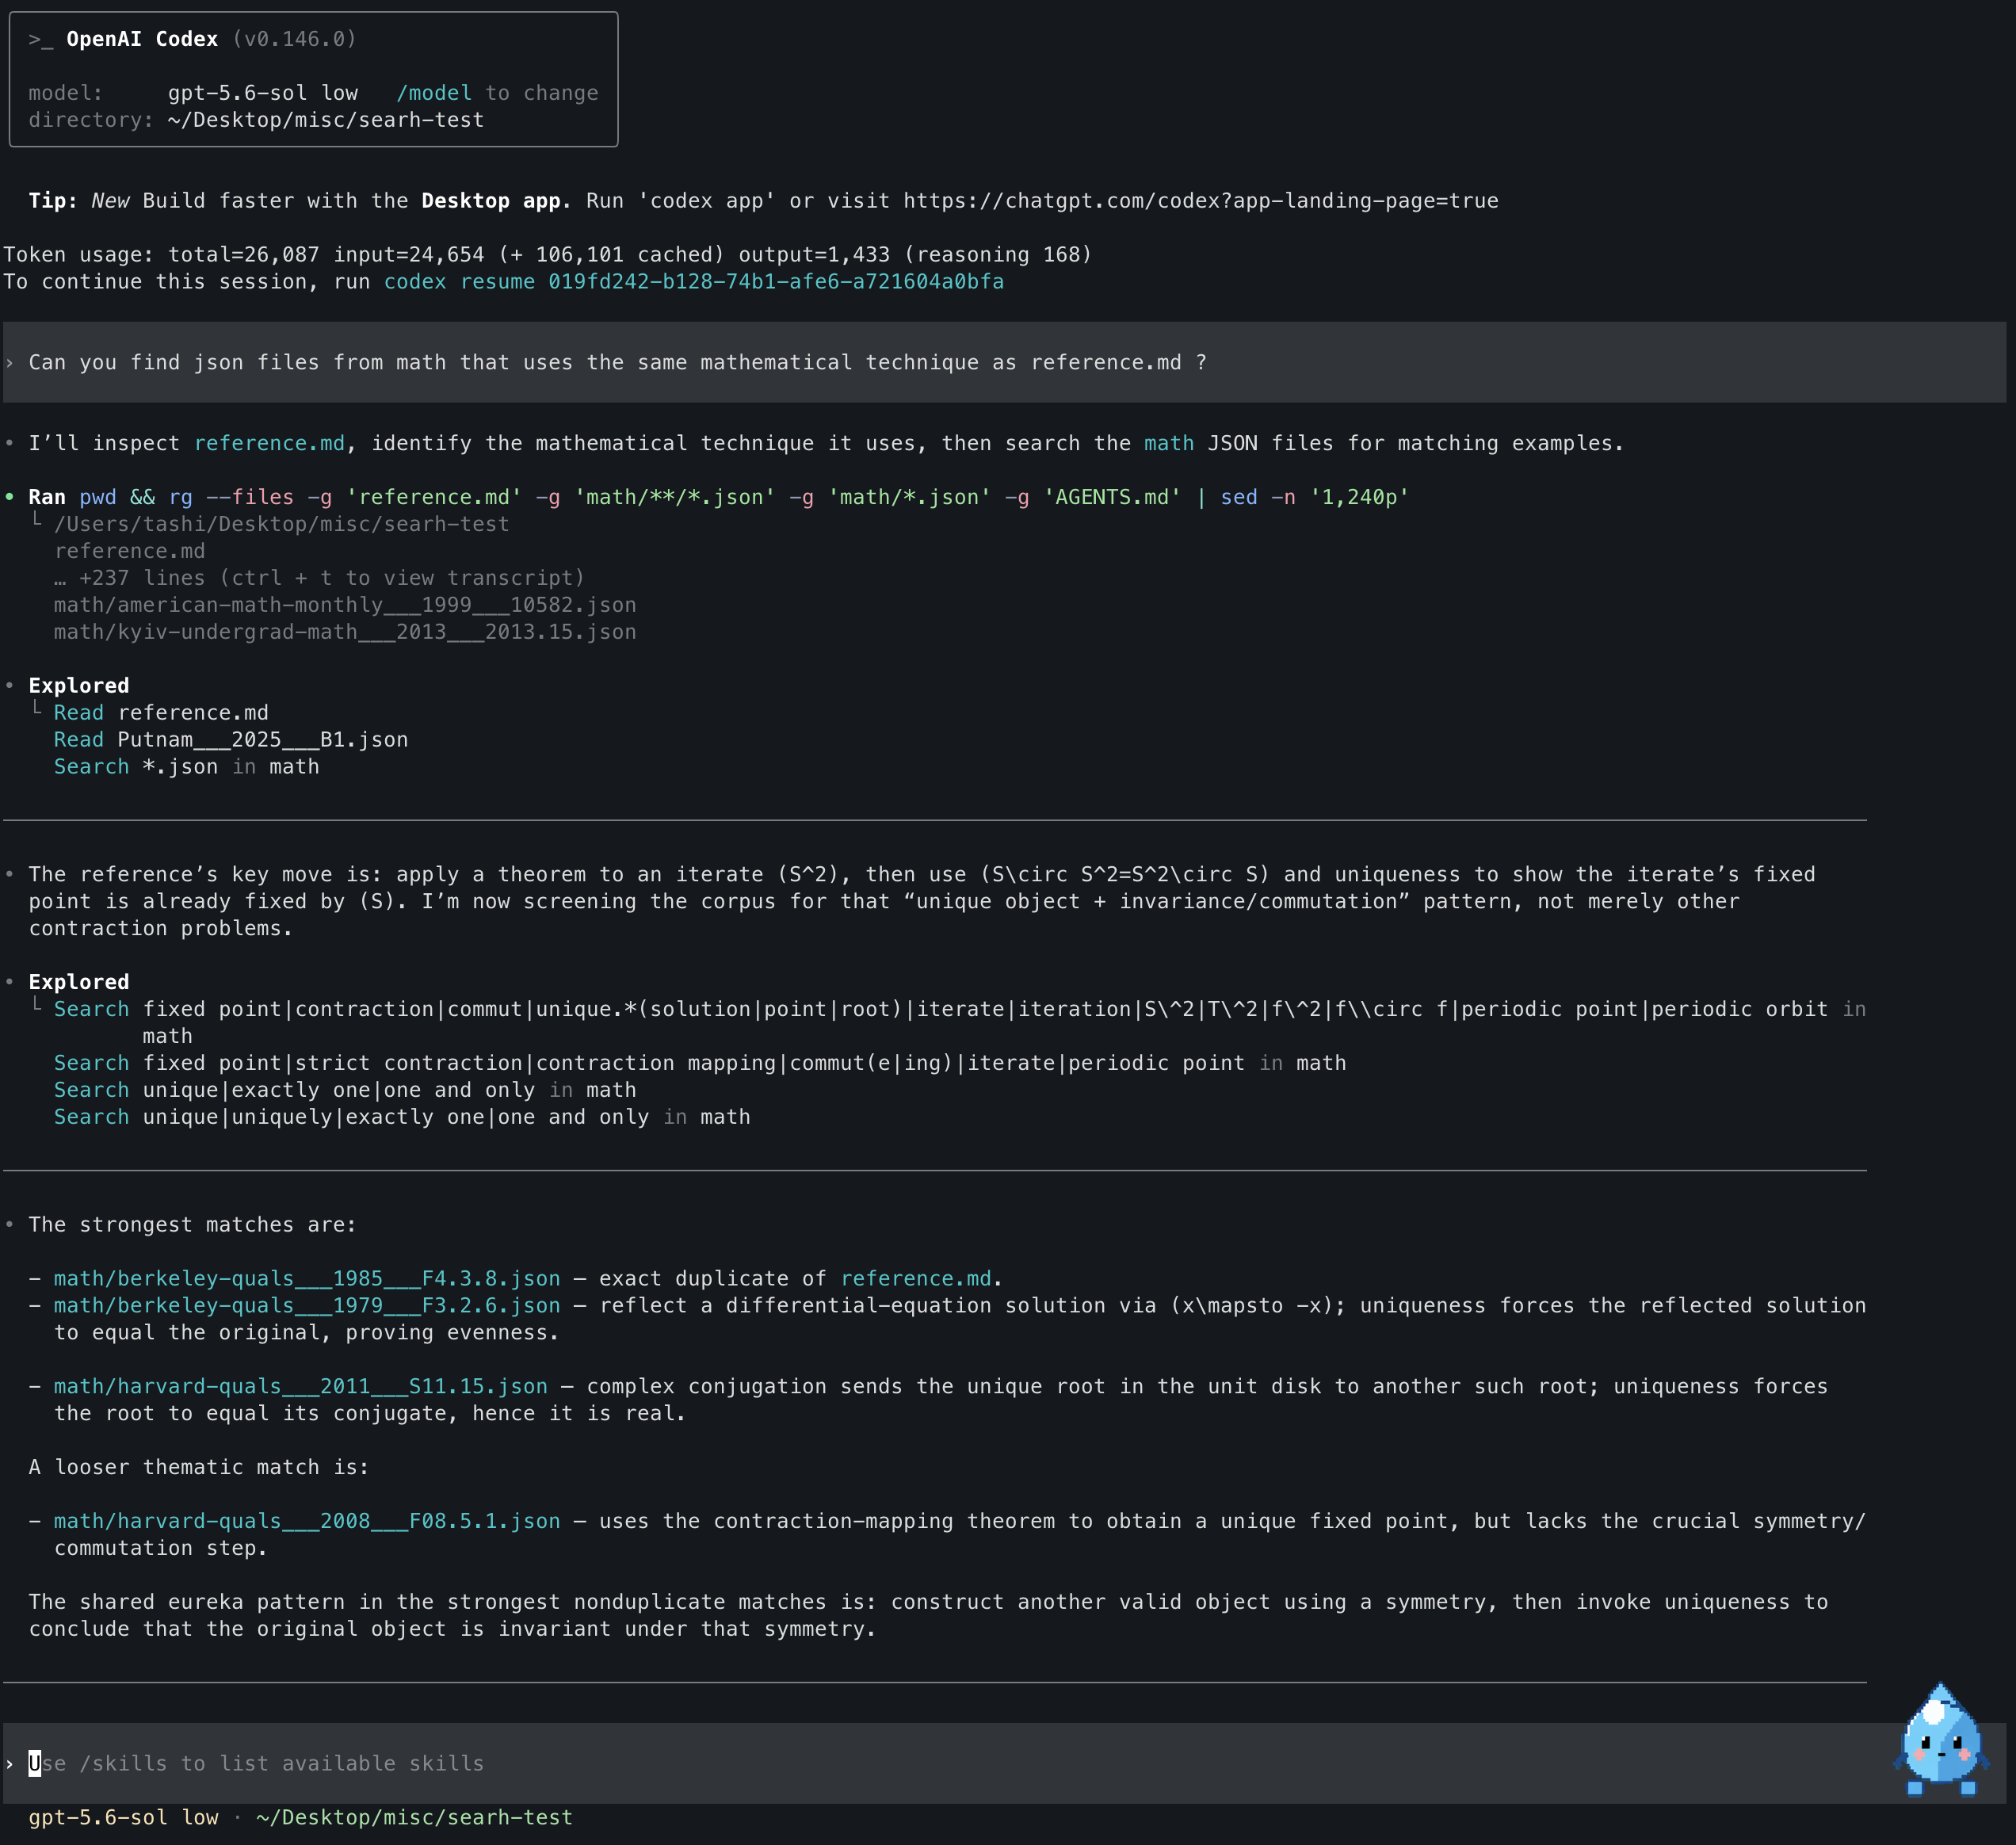This screenshot has width=2016, height=1845.
Task: Click 'A looser thematic match is:' line
Action: pyautogui.click(x=199, y=1467)
